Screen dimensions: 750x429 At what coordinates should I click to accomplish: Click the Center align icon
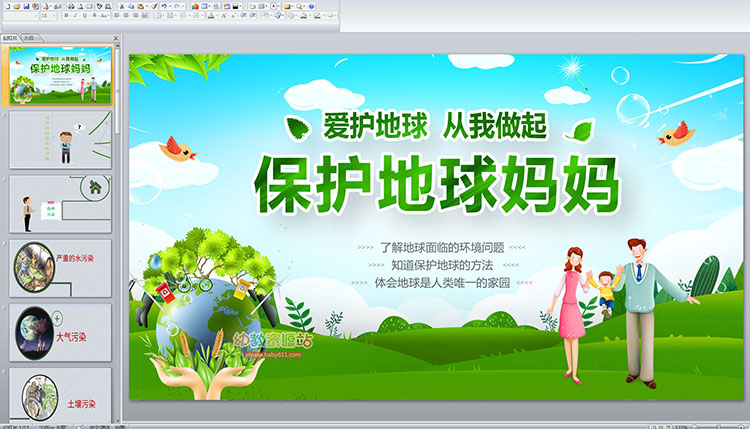[126, 15]
